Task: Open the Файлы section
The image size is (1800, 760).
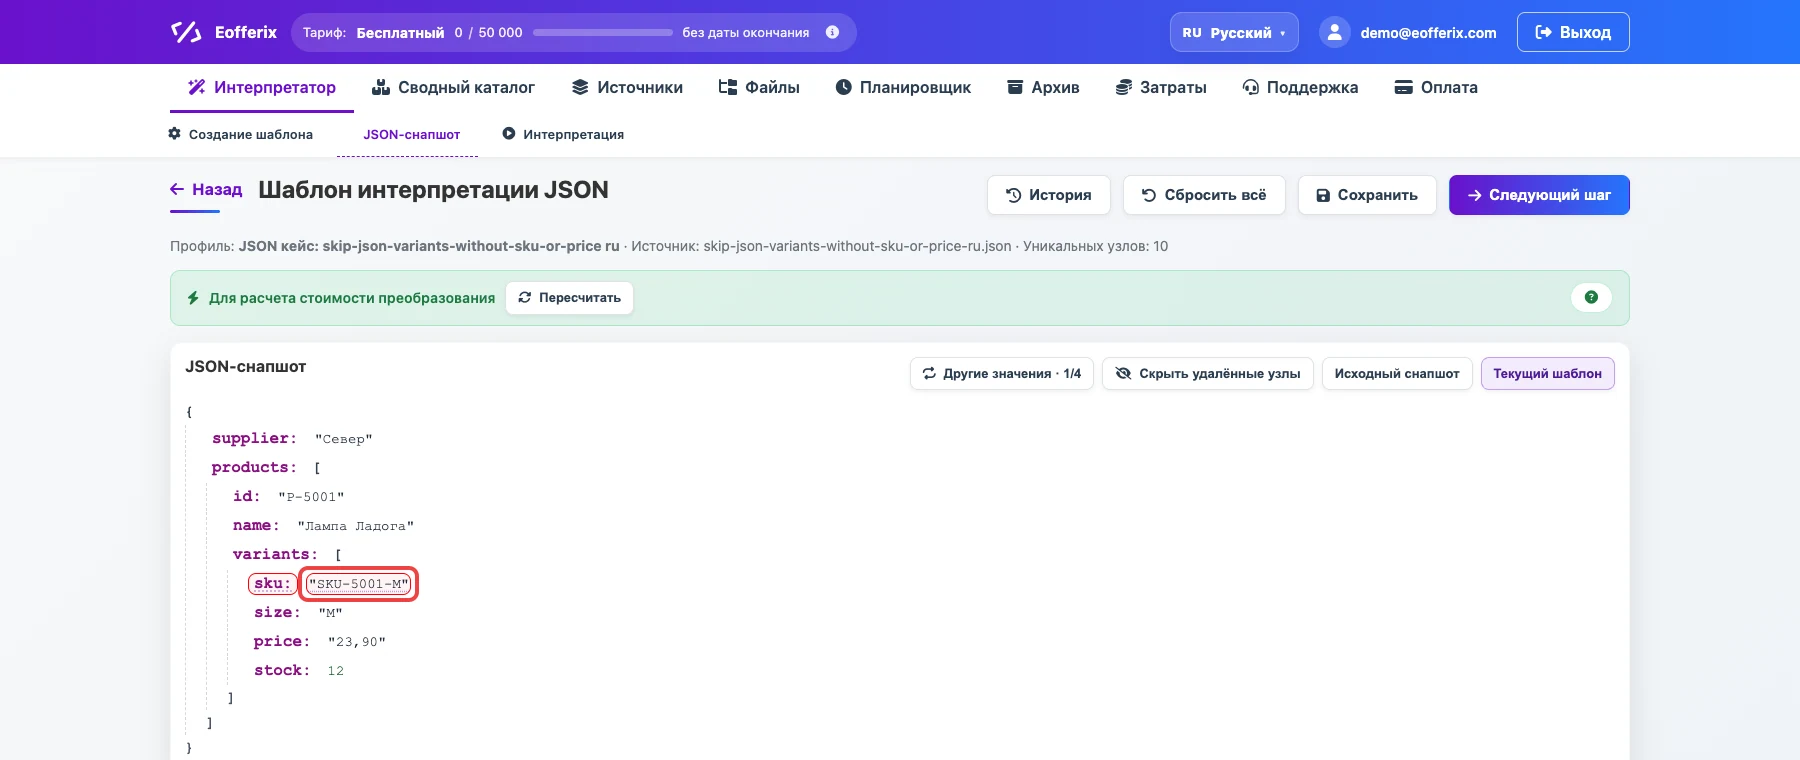Action: click(x=759, y=88)
